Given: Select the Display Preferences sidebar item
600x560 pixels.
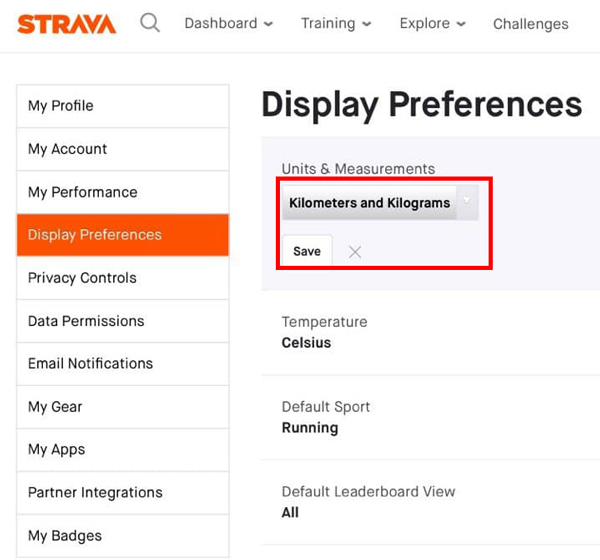Looking at the screenshot, I should point(122,235).
